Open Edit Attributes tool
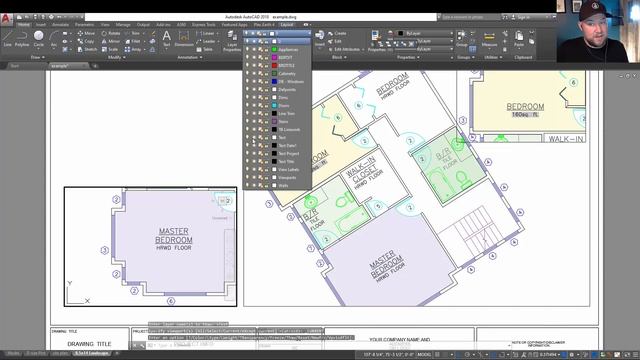 [x=345, y=49]
